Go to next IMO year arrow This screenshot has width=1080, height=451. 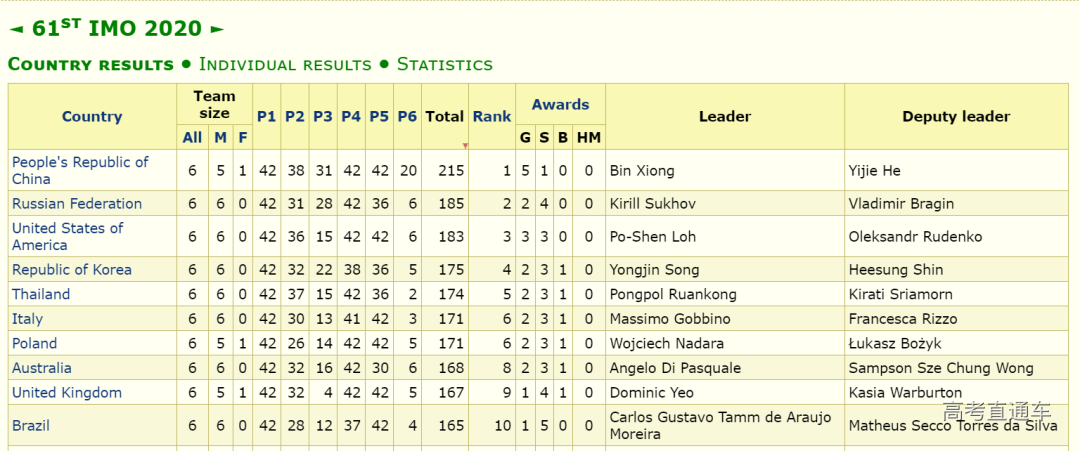217,29
